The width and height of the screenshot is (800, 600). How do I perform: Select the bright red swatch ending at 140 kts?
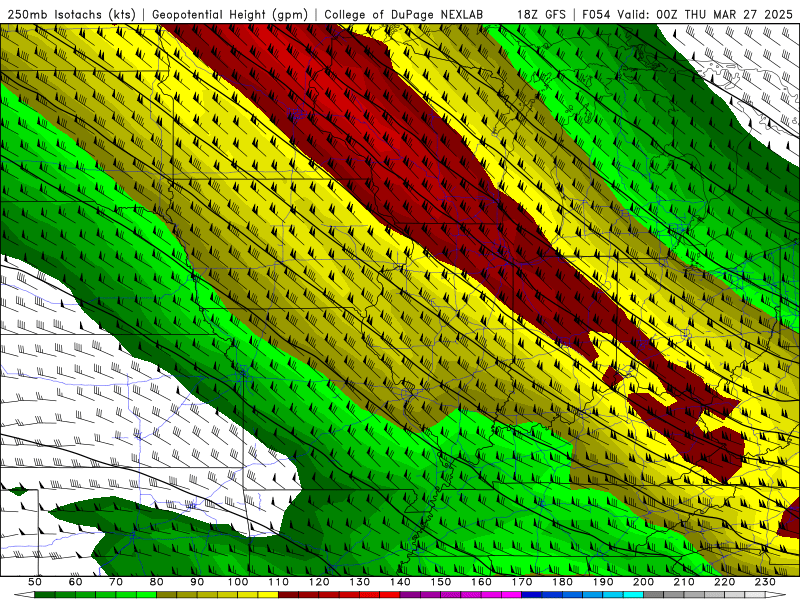point(390,594)
